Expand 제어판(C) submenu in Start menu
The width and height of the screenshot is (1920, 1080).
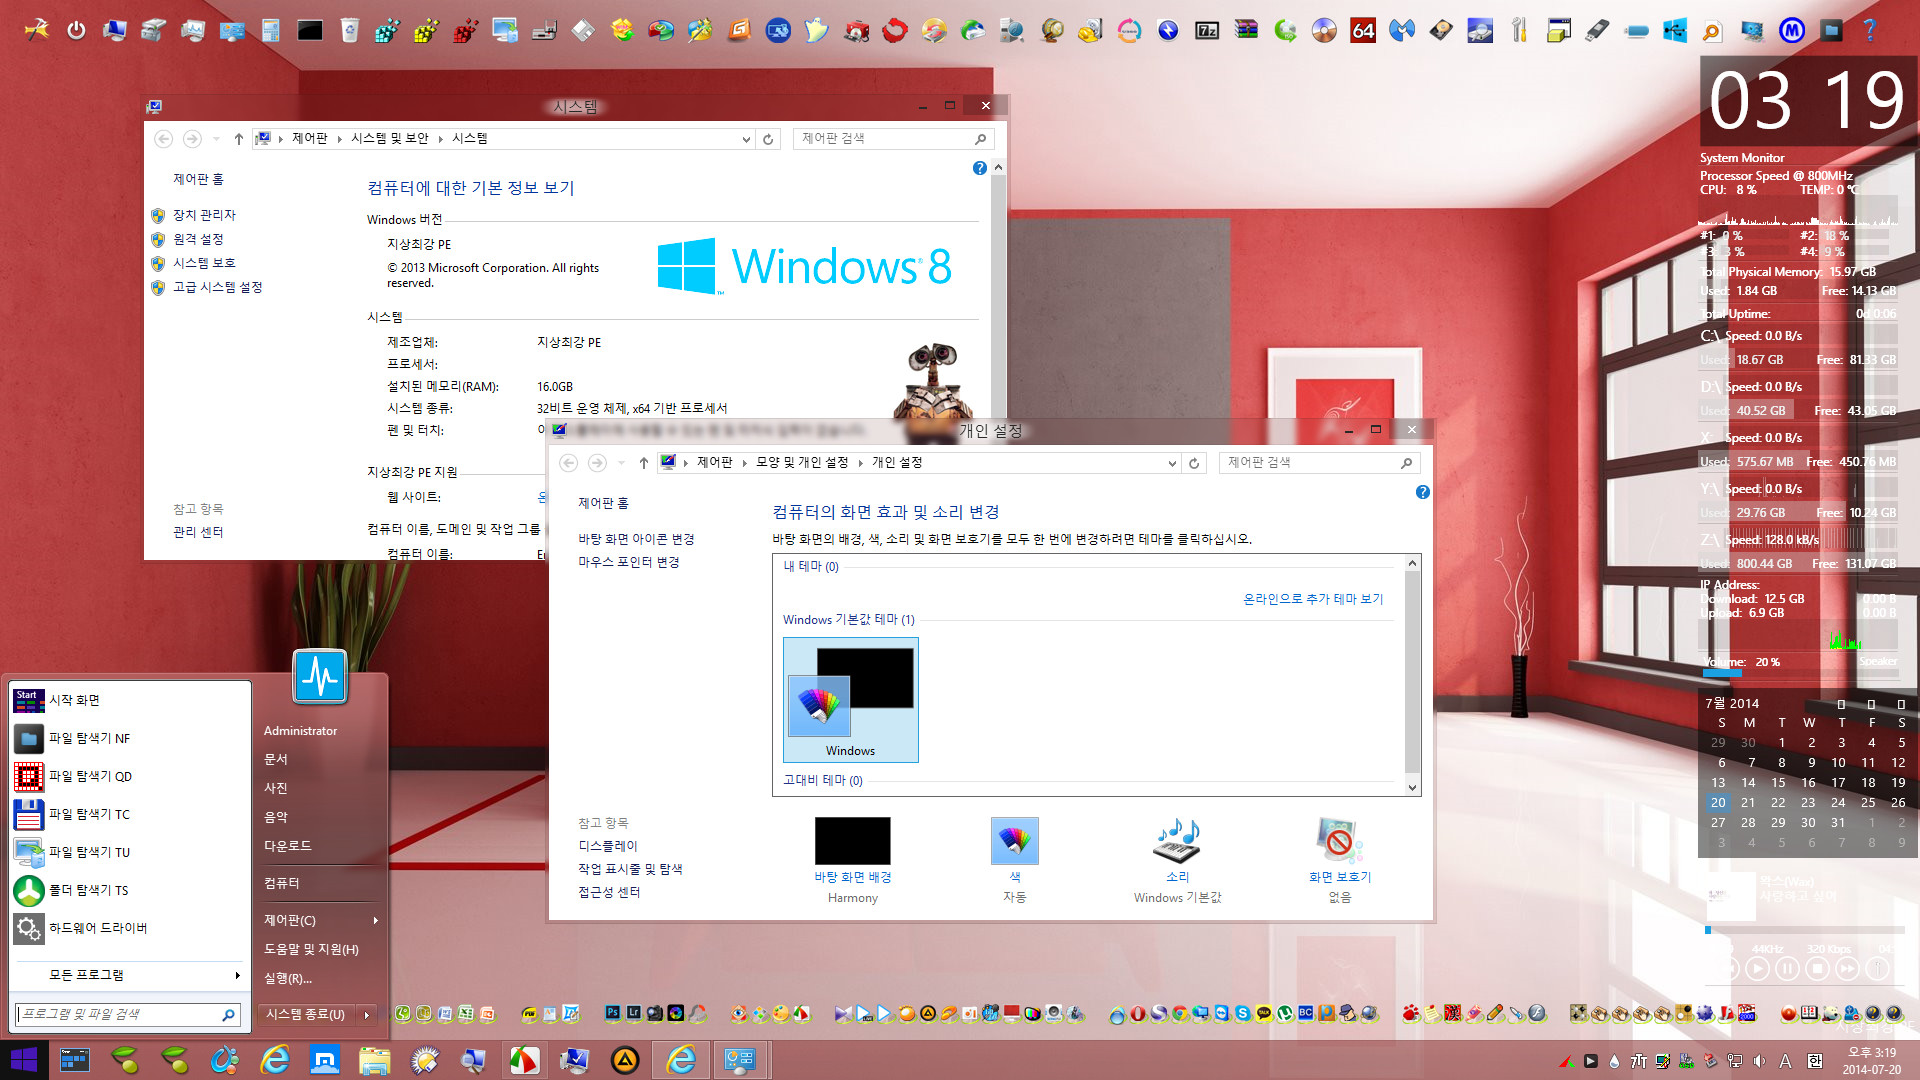376,920
